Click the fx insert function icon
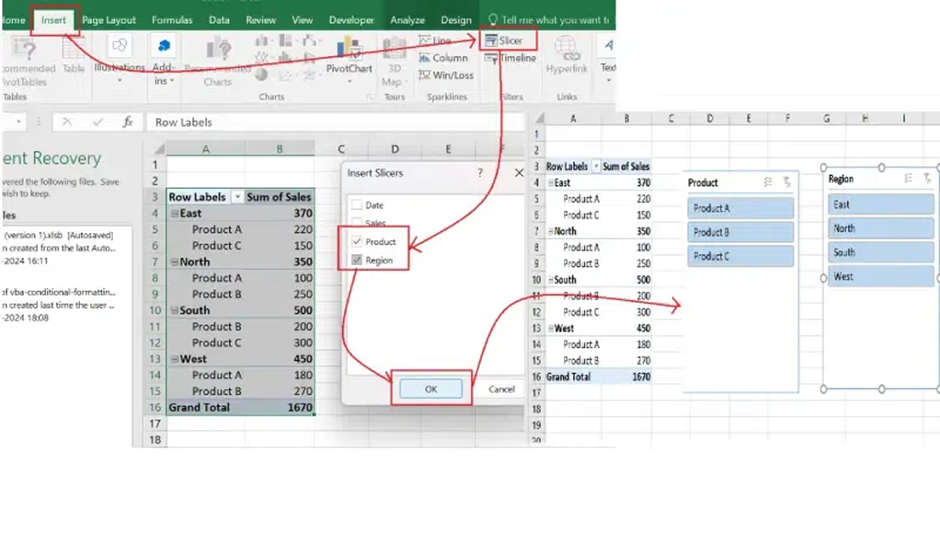This screenshot has width=940, height=558. pos(127,122)
